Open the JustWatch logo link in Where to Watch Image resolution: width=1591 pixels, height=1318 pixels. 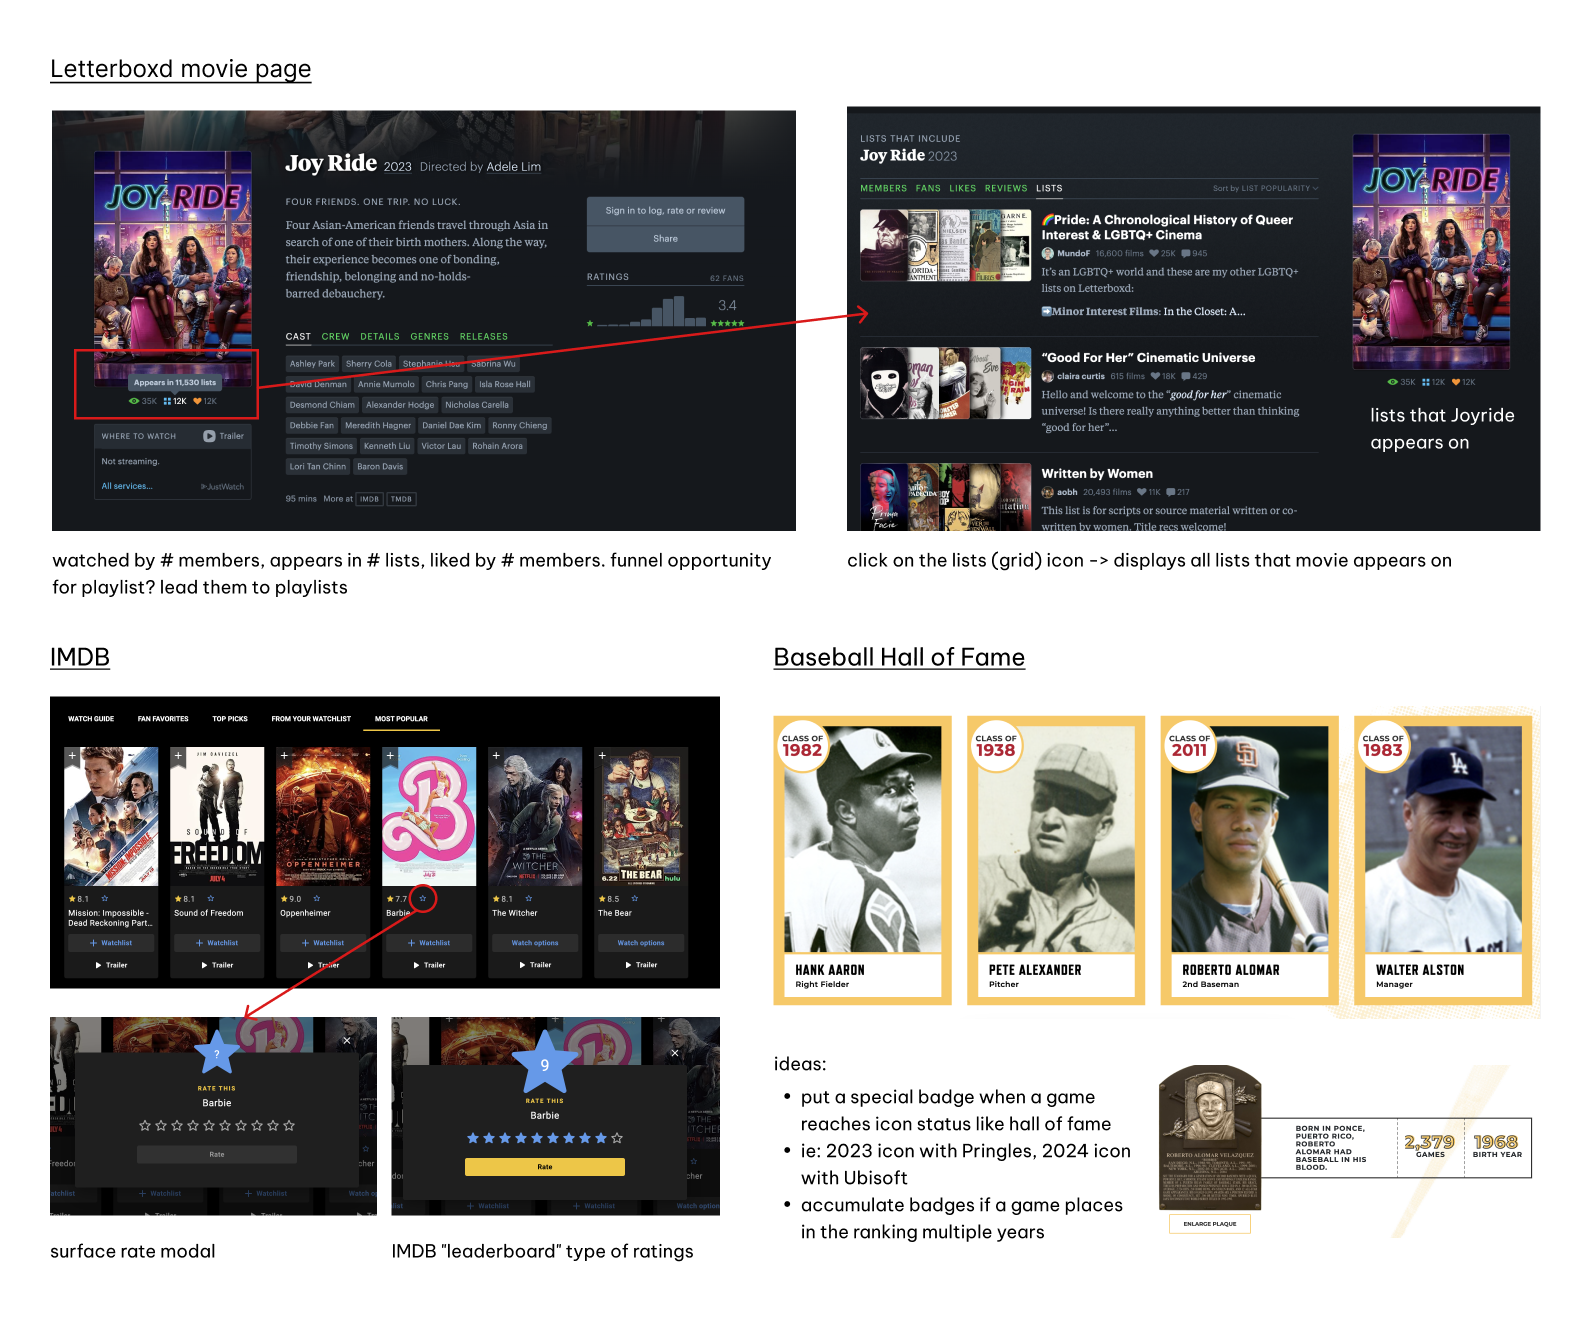(x=222, y=487)
